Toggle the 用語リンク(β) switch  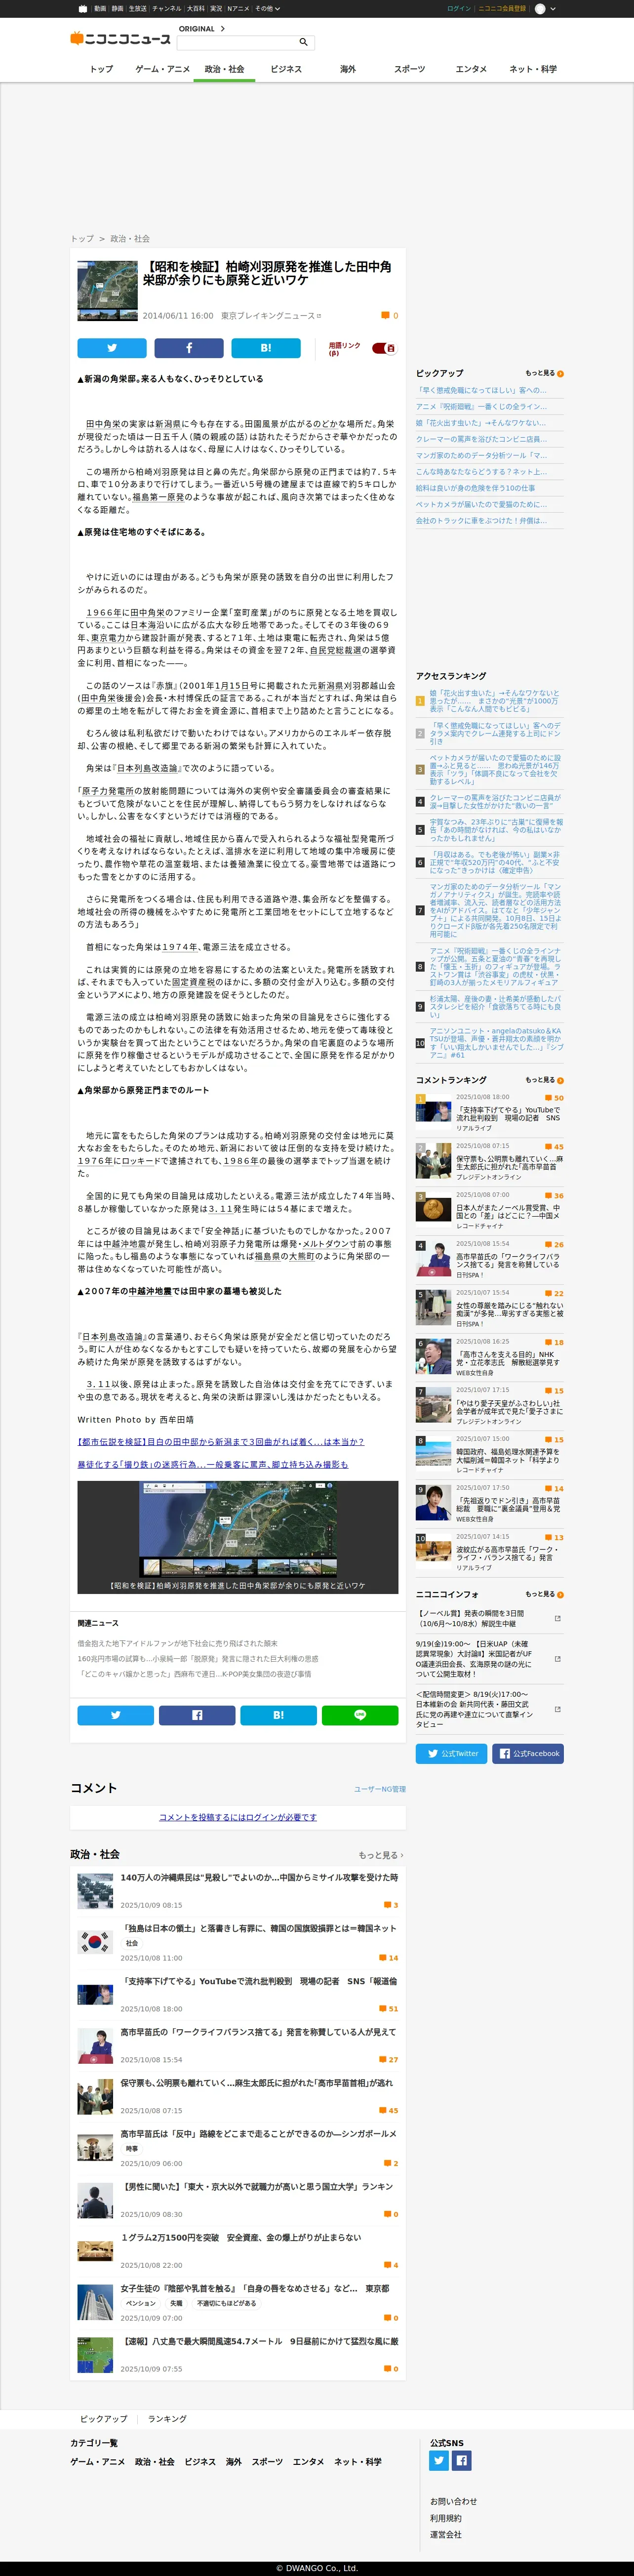coord(384,348)
